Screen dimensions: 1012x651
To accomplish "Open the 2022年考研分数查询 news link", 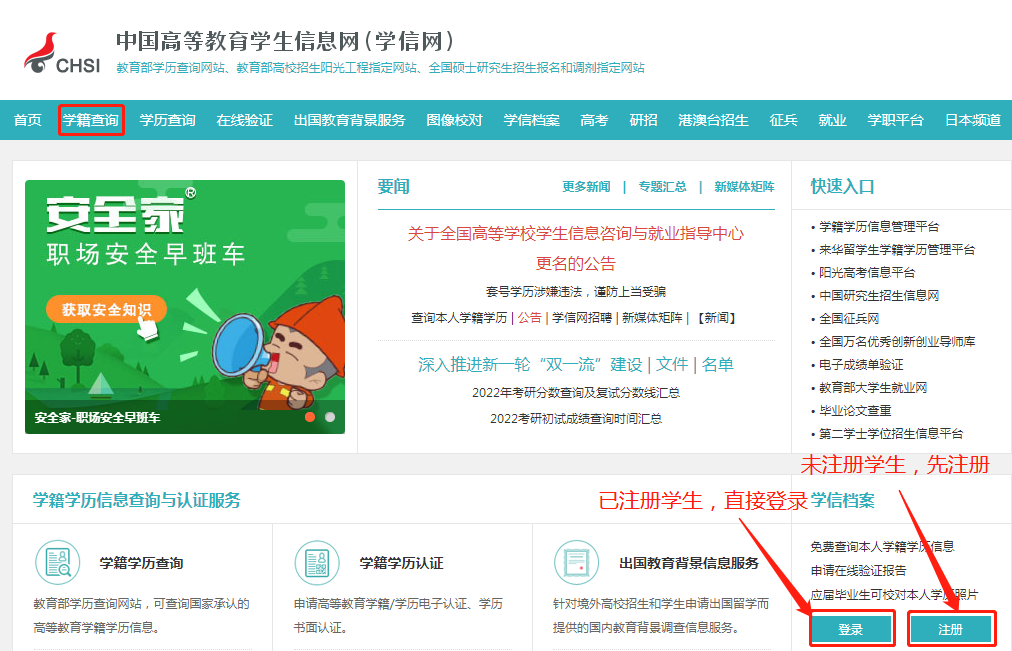I will 576,393.
